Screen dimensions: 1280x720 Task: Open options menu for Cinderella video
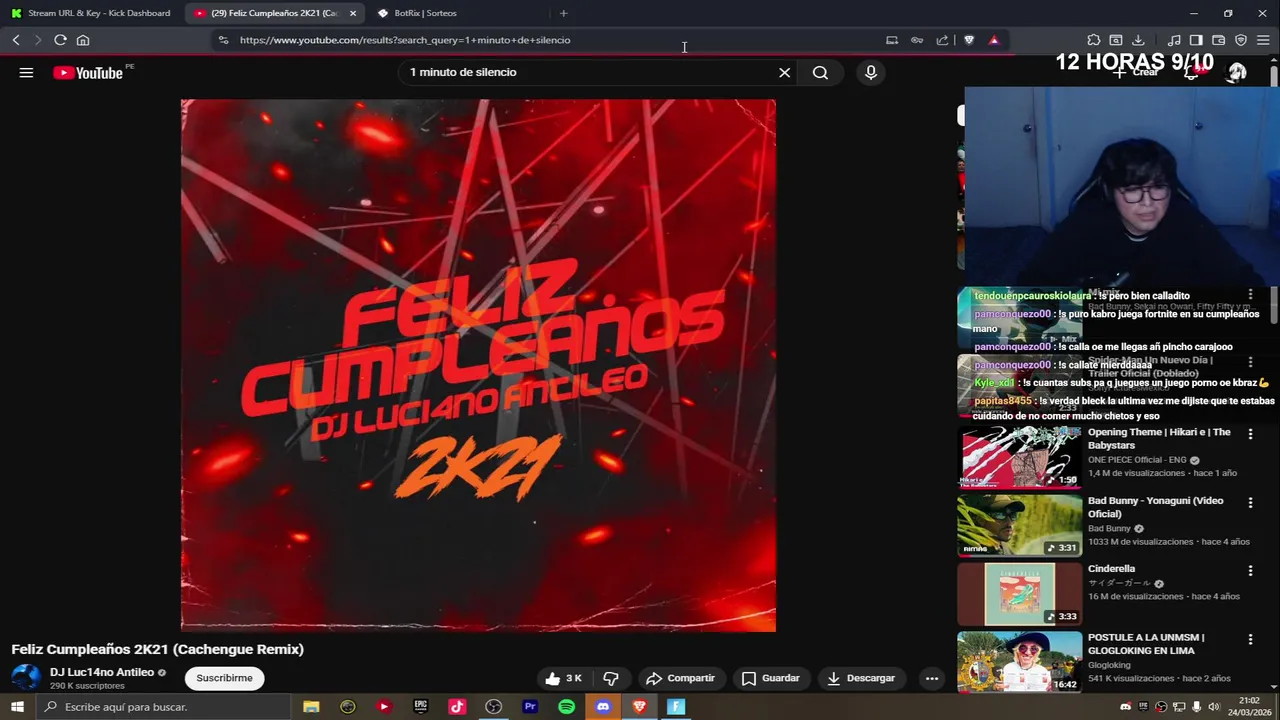coord(1250,570)
